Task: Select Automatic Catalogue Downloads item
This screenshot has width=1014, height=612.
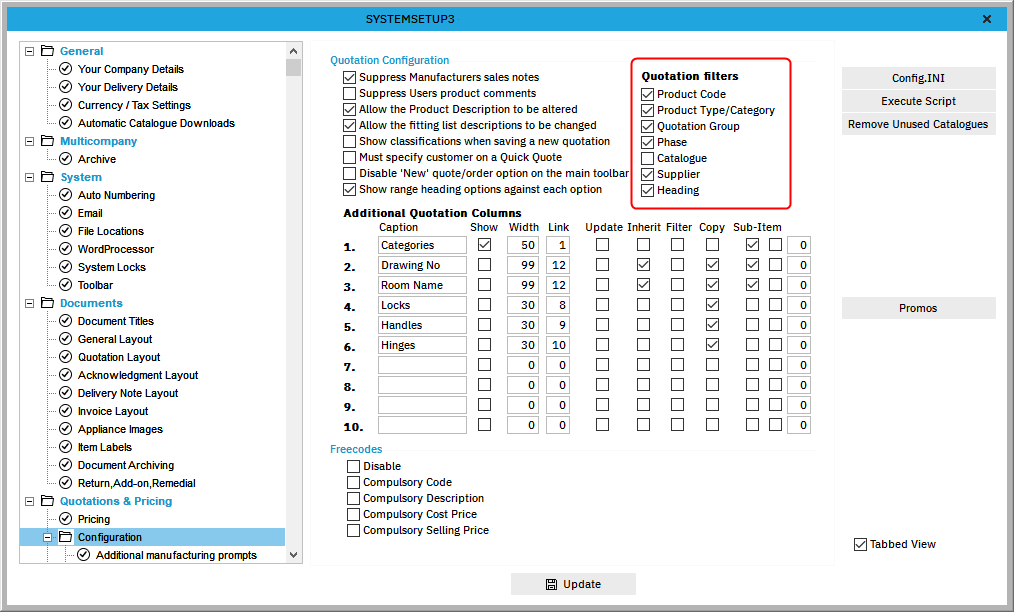Action: click(156, 123)
